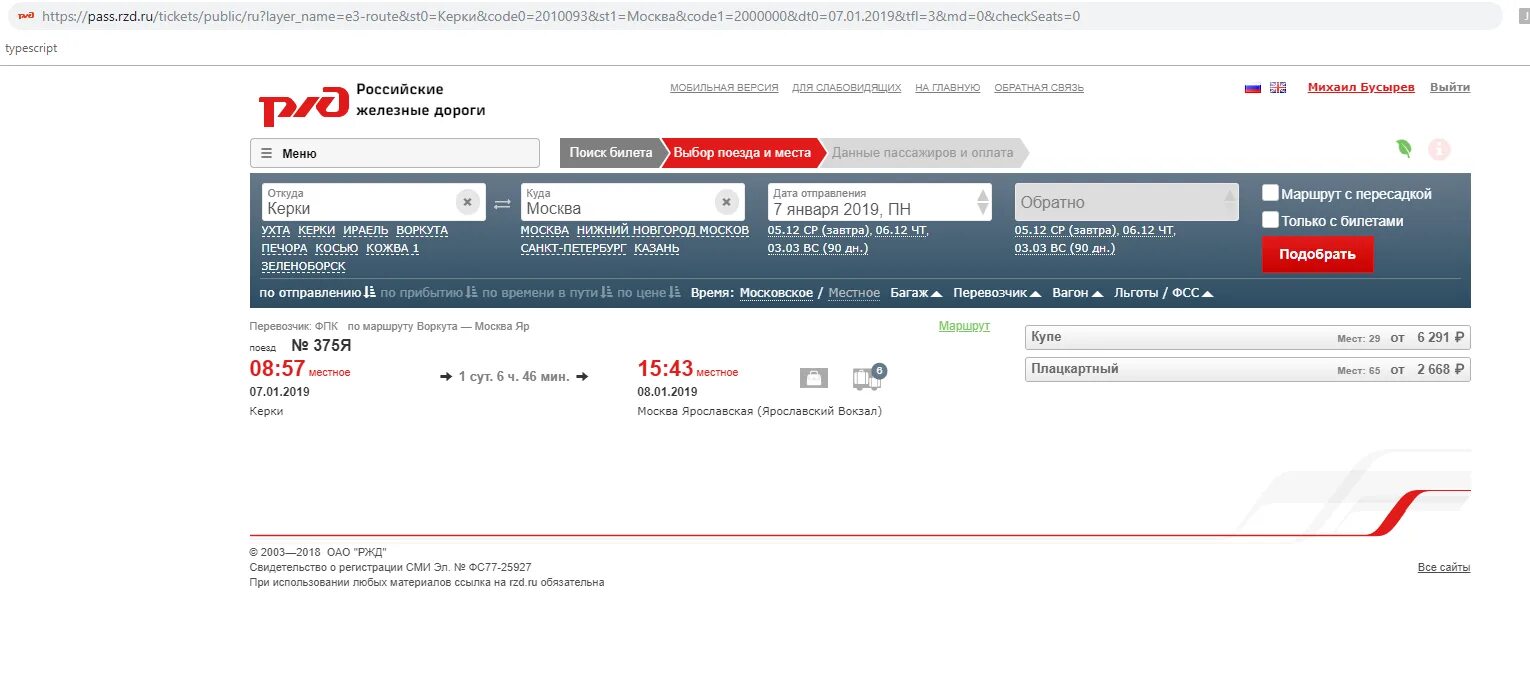Switch time display to Местное
The height and width of the screenshot is (690, 1530).
coord(854,293)
